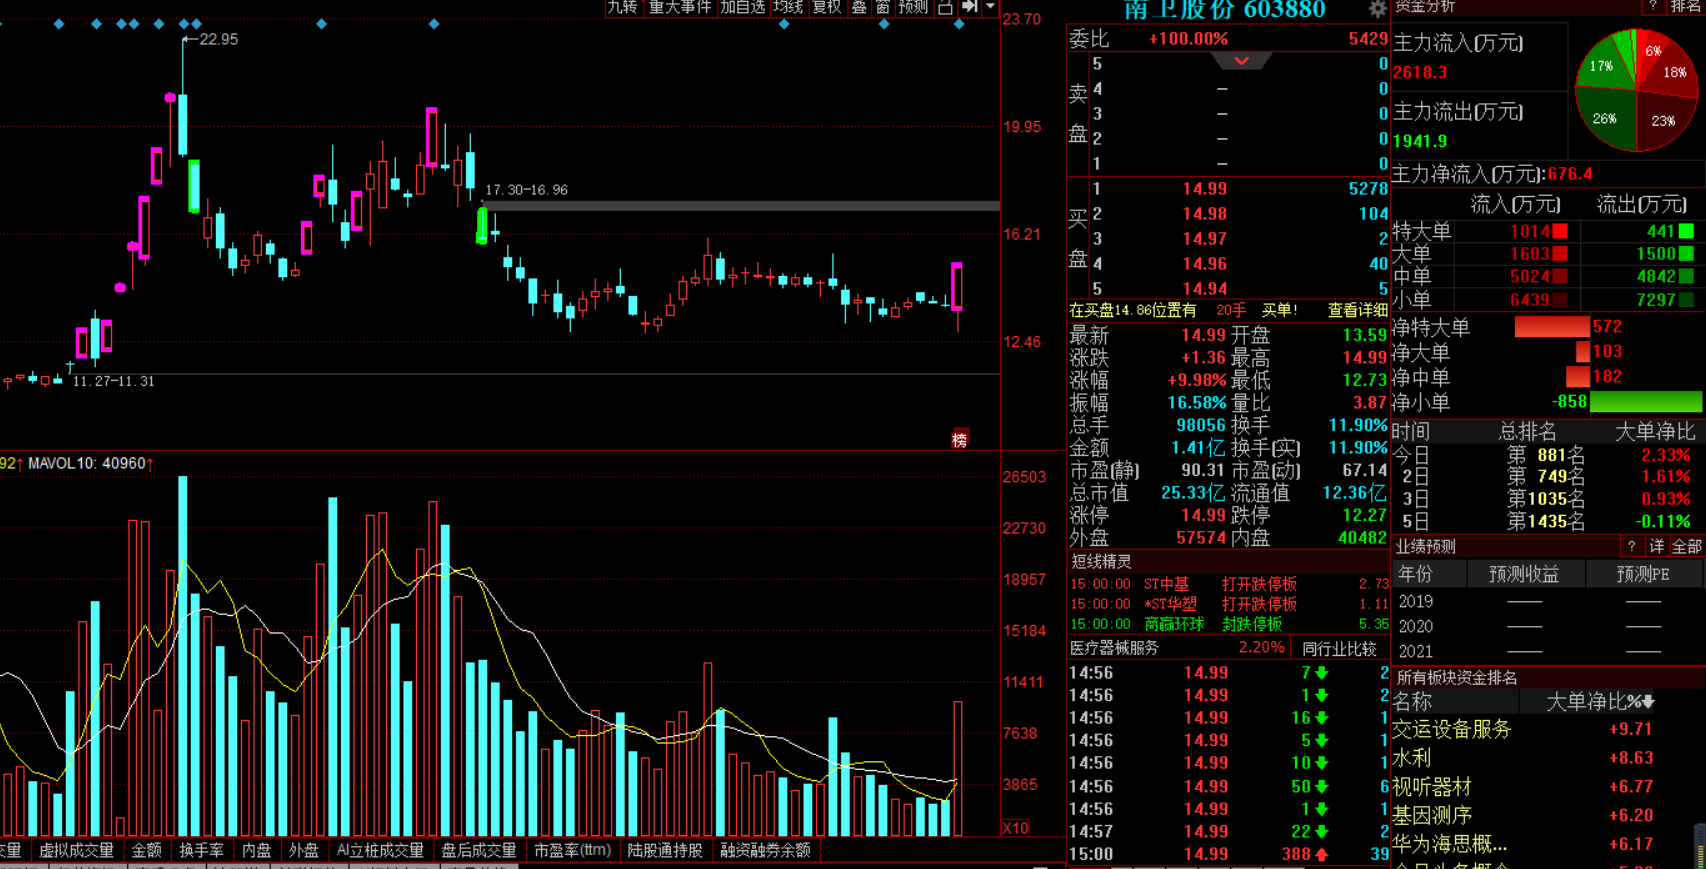Open 重大事件 in chart toolbar

pyautogui.click(x=680, y=7)
